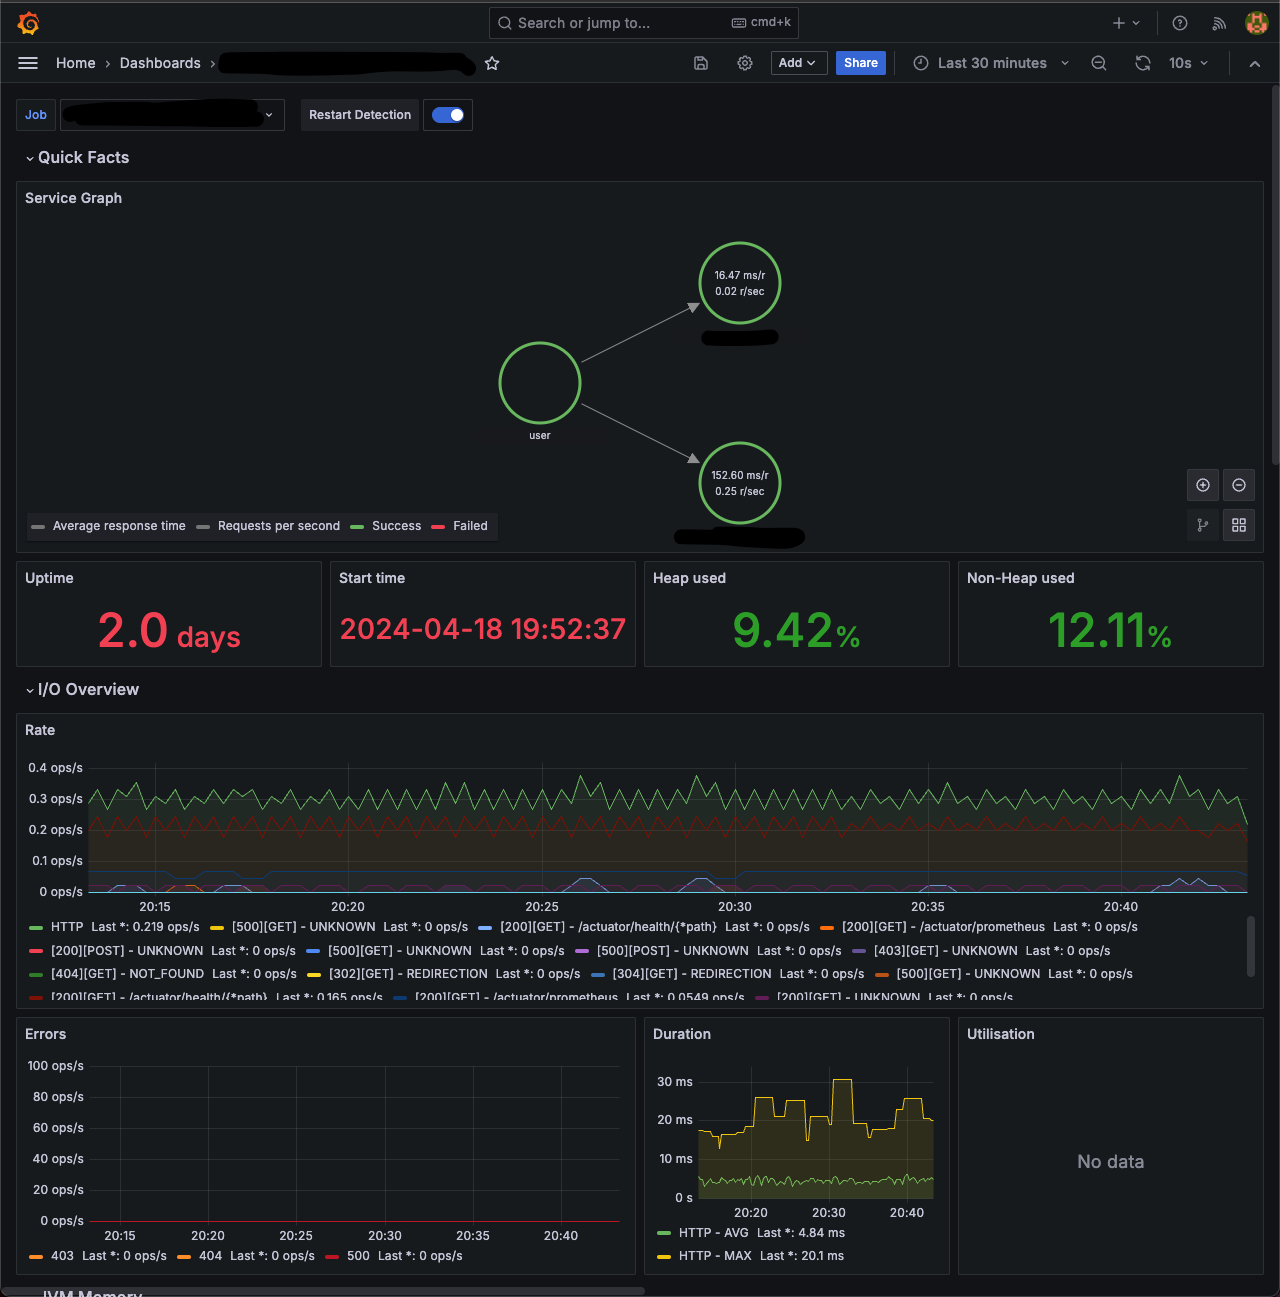Open the 10s refresh interval dropdown
Image resolution: width=1280 pixels, height=1297 pixels.
click(x=1188, y=63)
